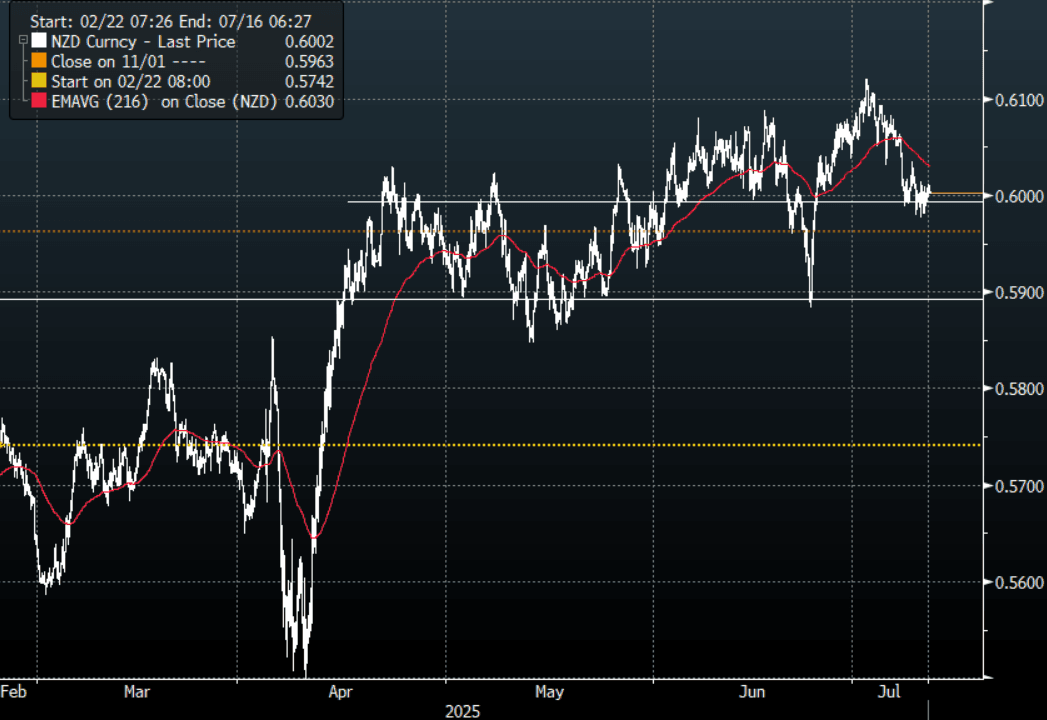Click the 0.6100 price axis label
Screen dimensions: 1047x720
(1019, 100)
